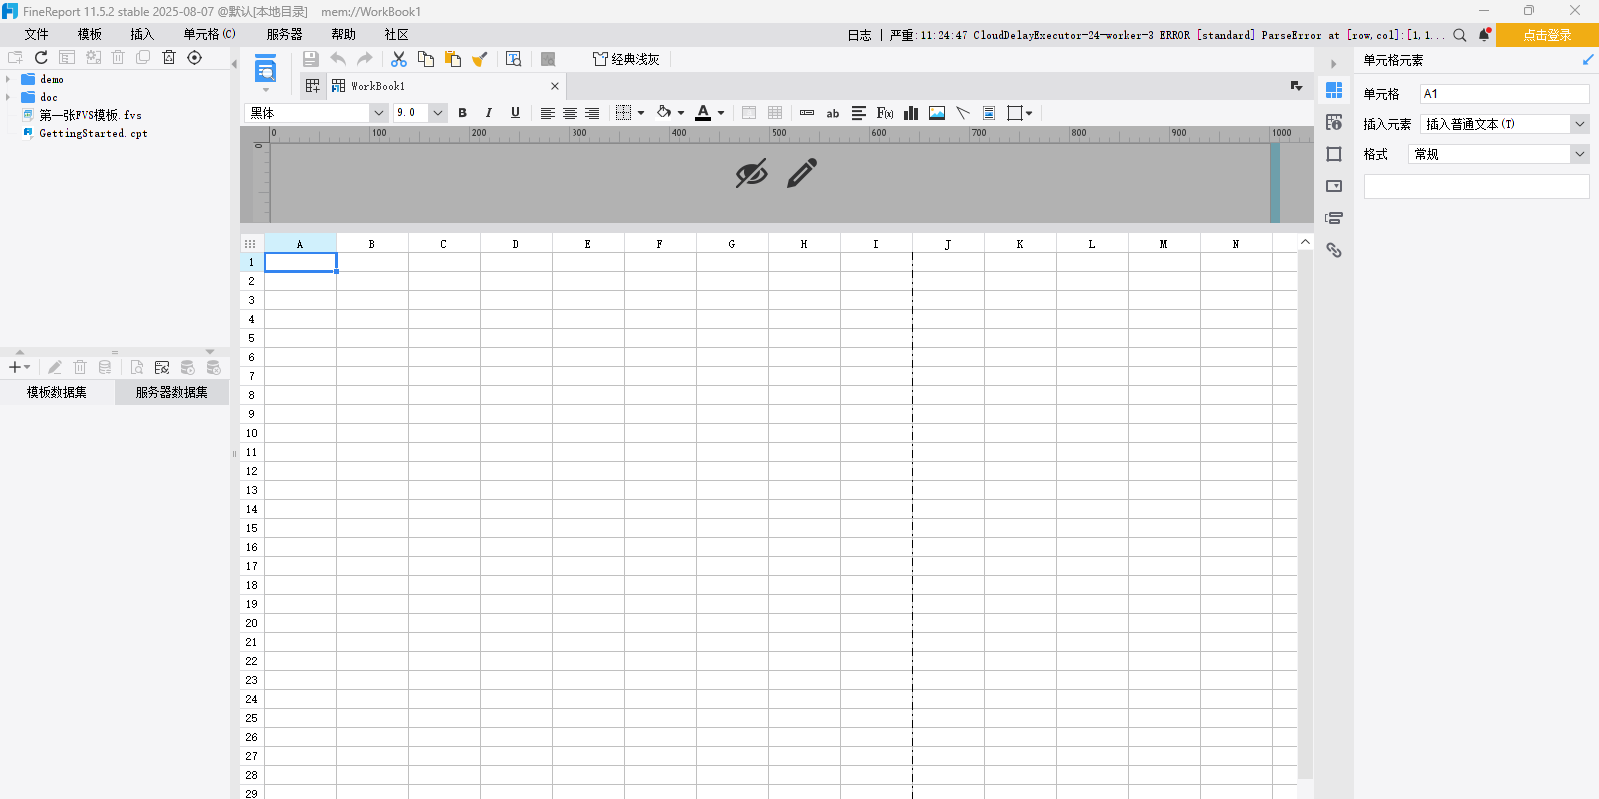The width and height of the screenshot is (1599, 799).
Task: Insert a chart using the bar chart icon
Action: coord(911,113)
